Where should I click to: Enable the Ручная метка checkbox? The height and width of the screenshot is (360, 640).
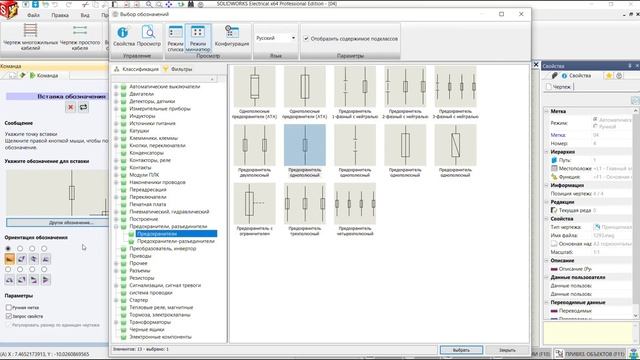pyautogui.click(x=9, y=307)
